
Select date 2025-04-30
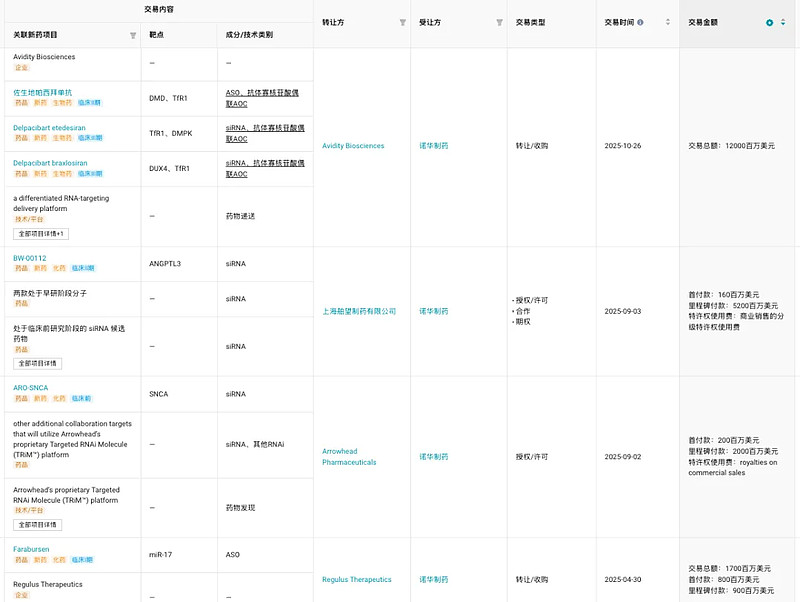tap(622, 580)
